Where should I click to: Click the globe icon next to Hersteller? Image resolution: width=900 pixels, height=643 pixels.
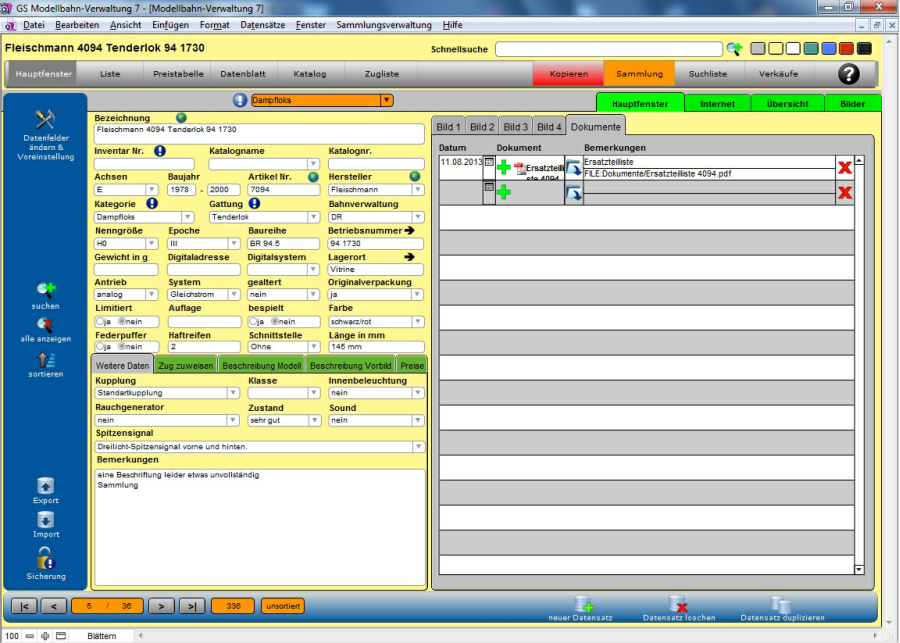point(415,177)
